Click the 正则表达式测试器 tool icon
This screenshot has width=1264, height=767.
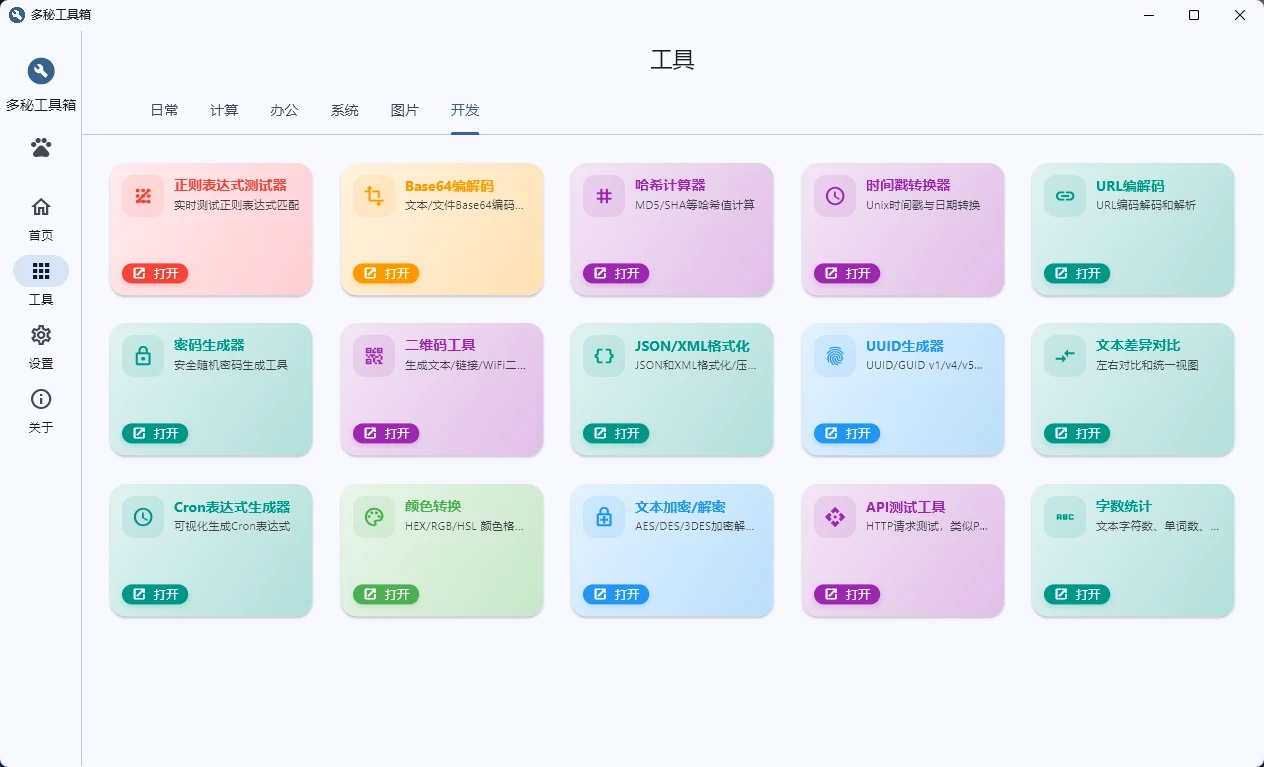click(x=144, y=196)
